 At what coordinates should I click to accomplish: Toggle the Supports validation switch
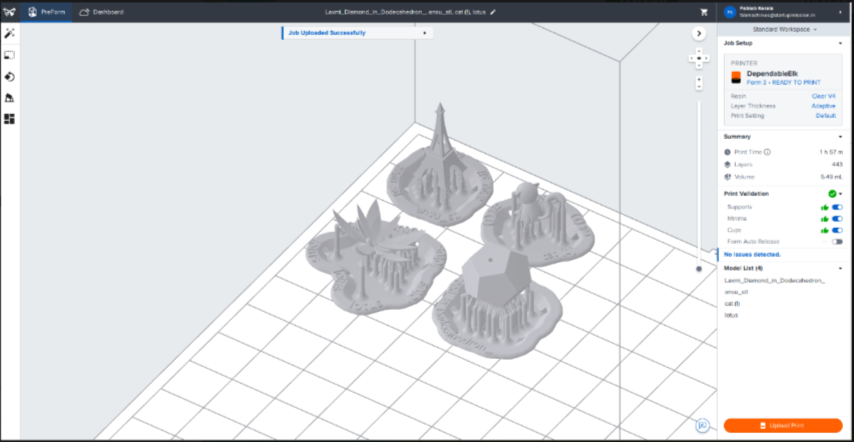(x=837, y=207)
